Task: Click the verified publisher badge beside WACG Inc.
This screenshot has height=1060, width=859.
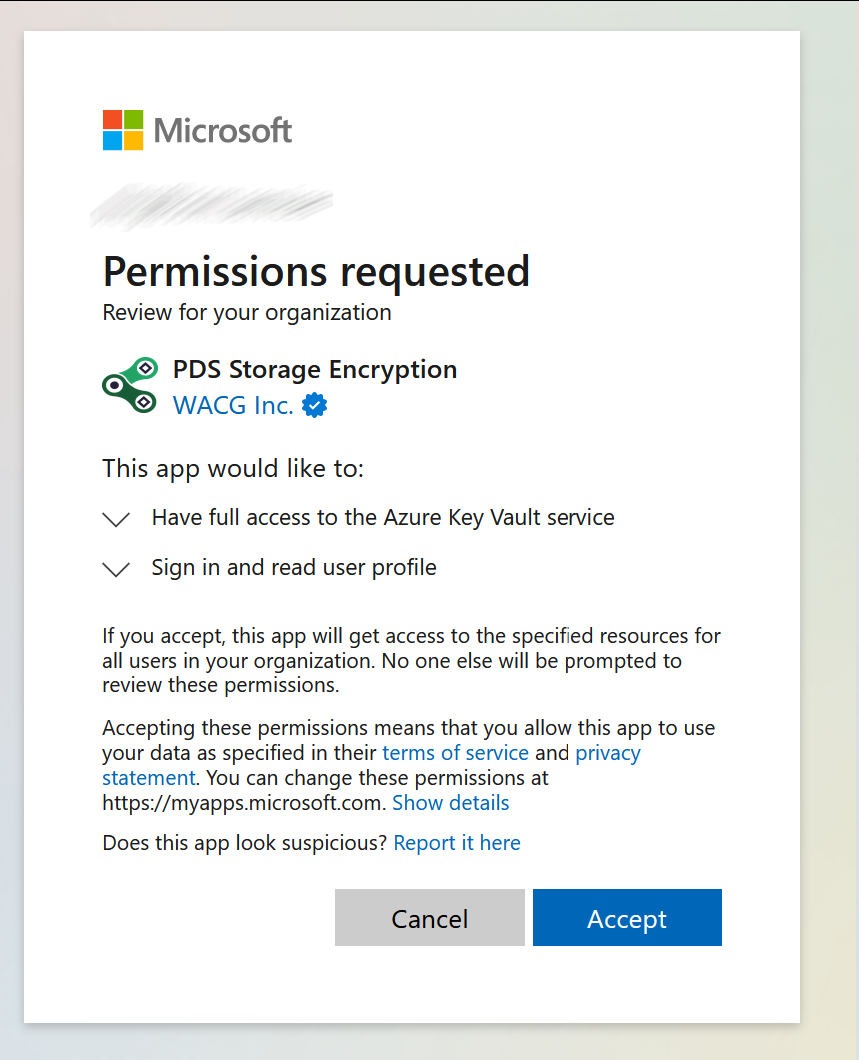Action: pyautogui.click(x=314, y=405)
